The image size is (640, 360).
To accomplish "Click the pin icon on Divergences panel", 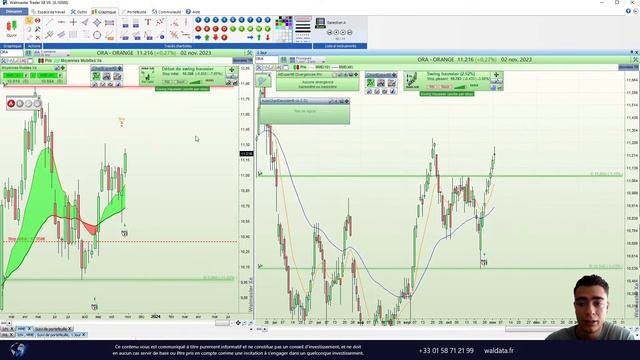I will click(x=356, y=75).
